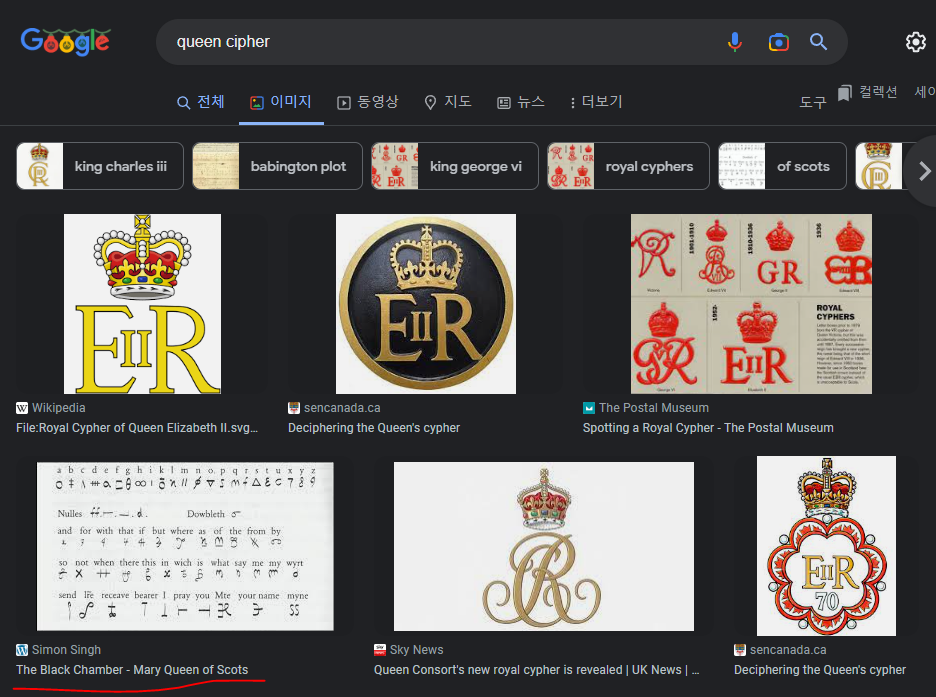Click the Simon Singh source name
The image size is (936, 697).
pos(66,650)
